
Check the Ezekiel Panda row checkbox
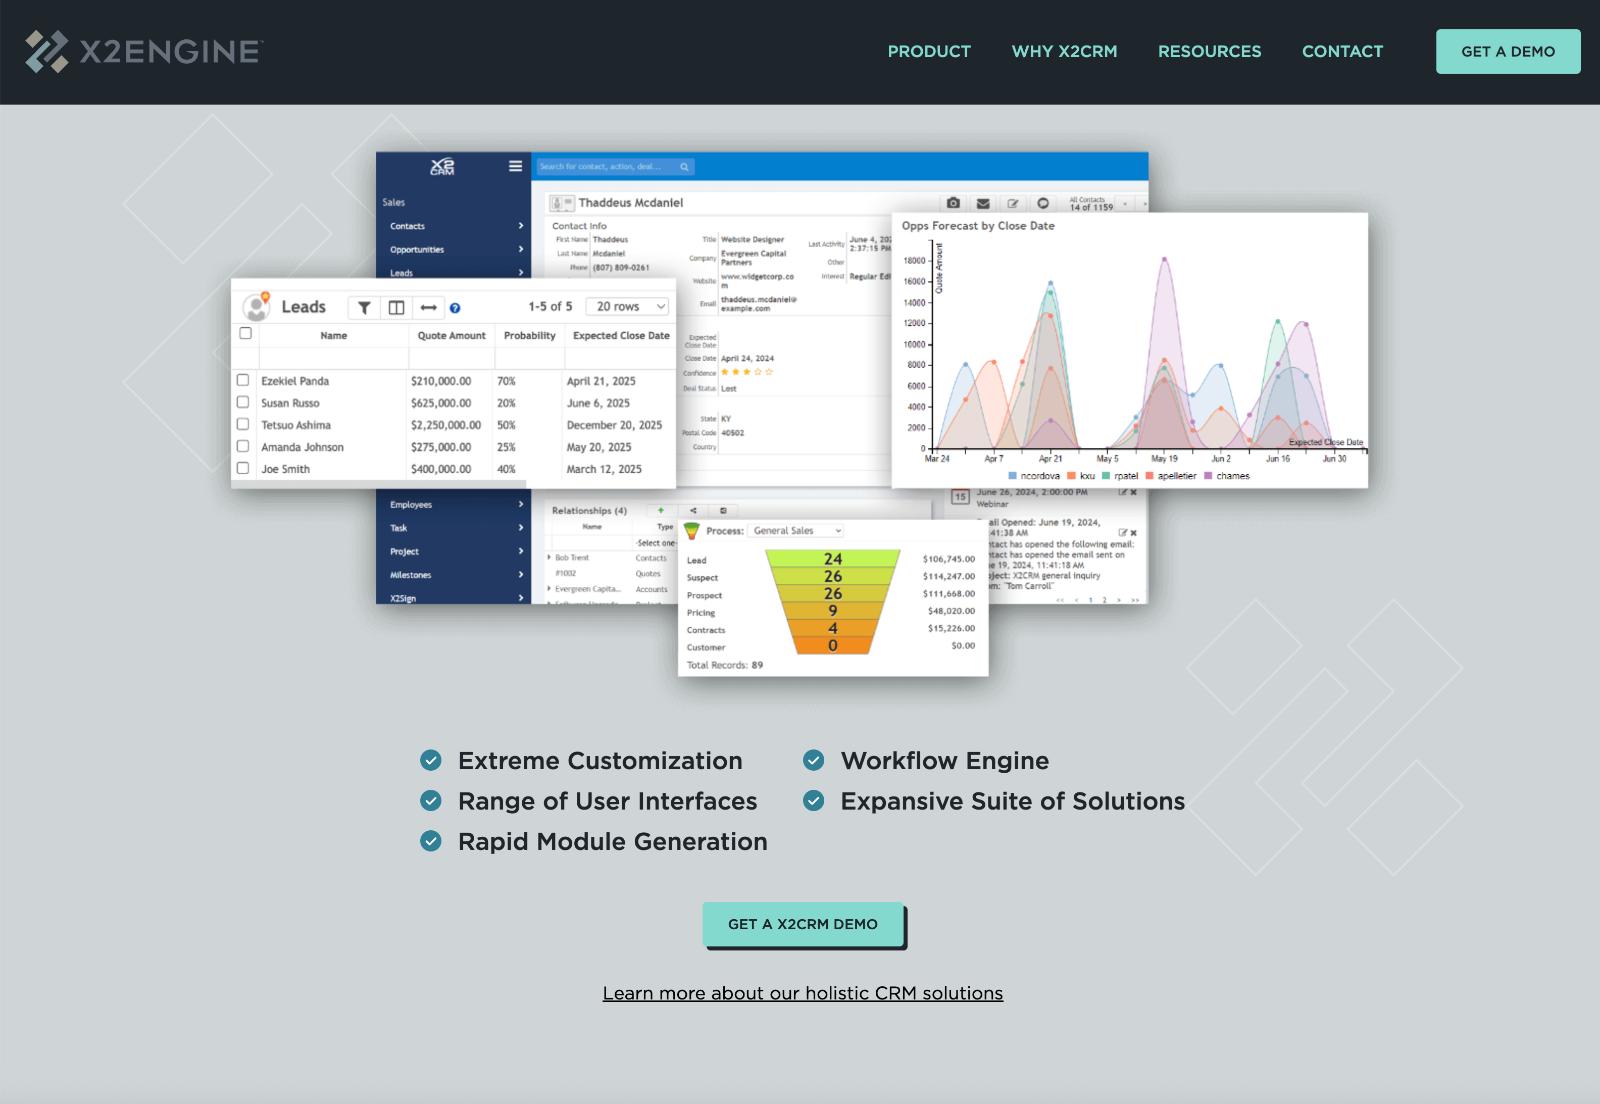(x=243, y=380)
